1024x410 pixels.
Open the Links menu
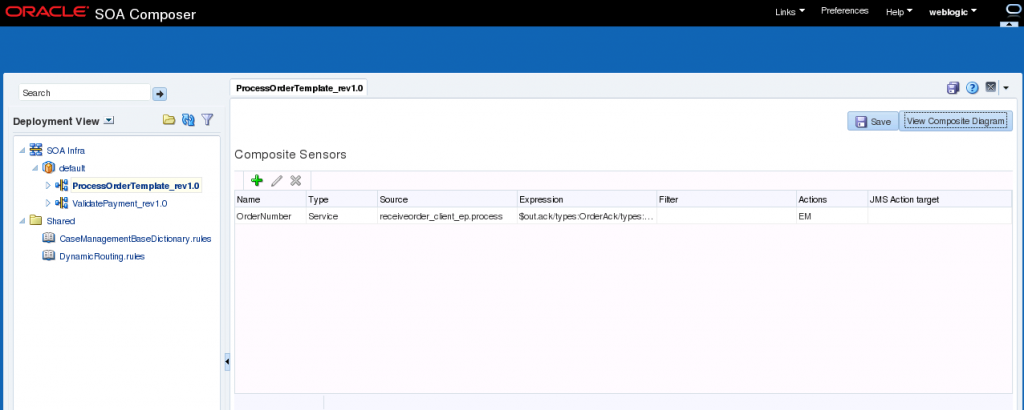(790, 12)
